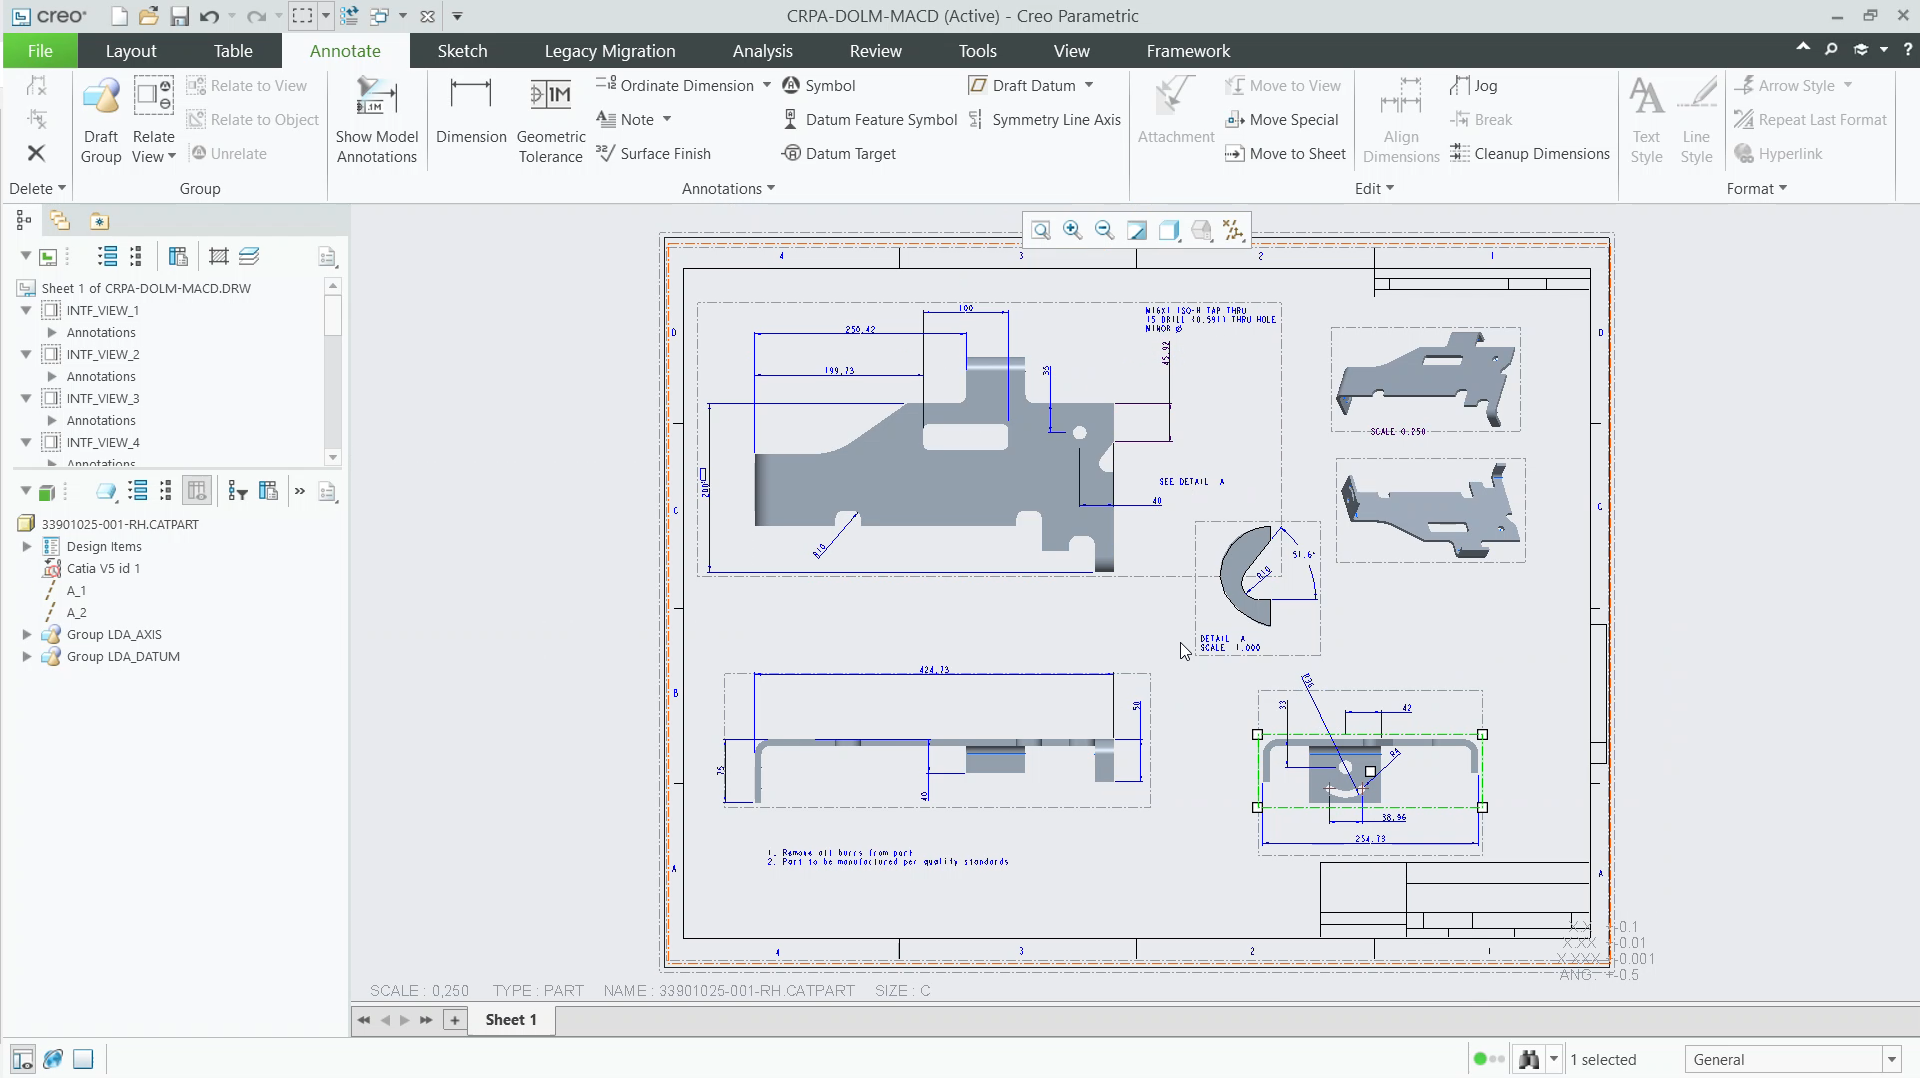Click the Zoom In icon
The width and height of the screenshot is (1920, 1078).
click(1073, 230)
